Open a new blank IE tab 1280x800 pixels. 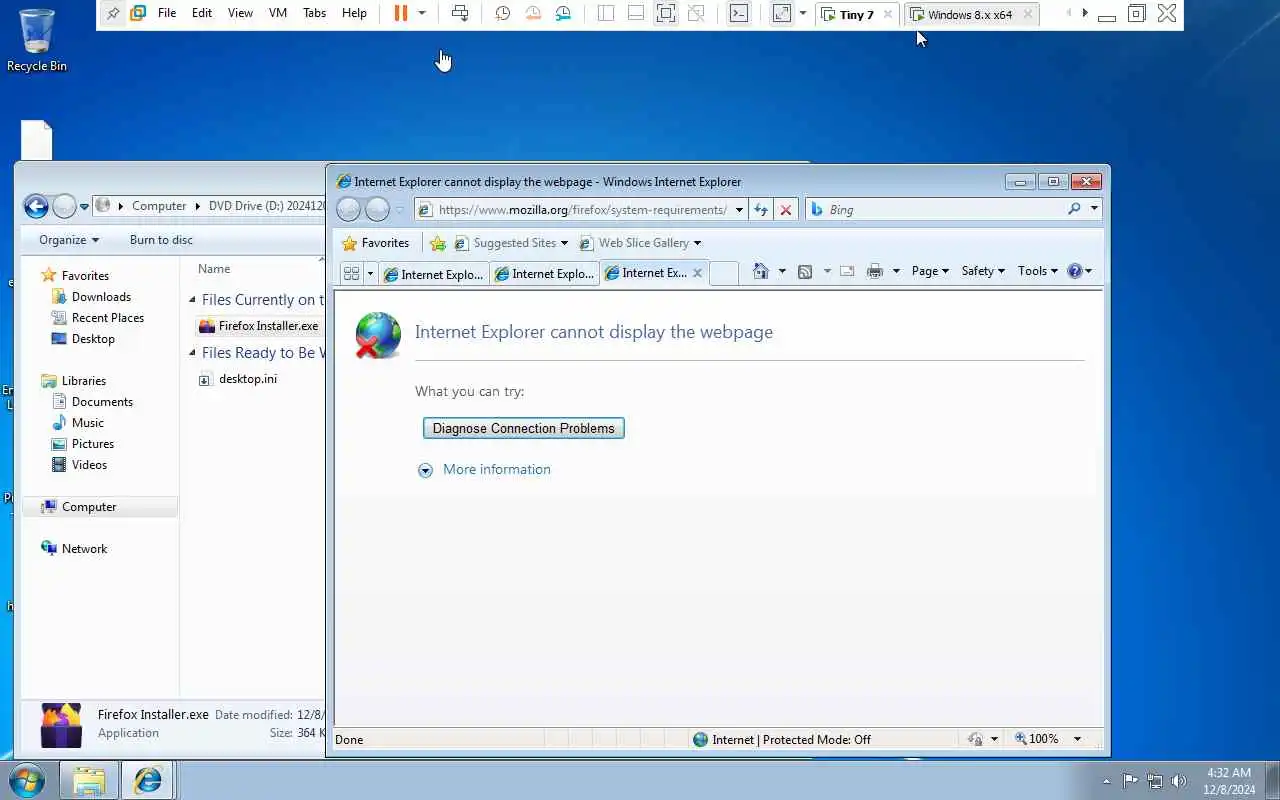724,273
